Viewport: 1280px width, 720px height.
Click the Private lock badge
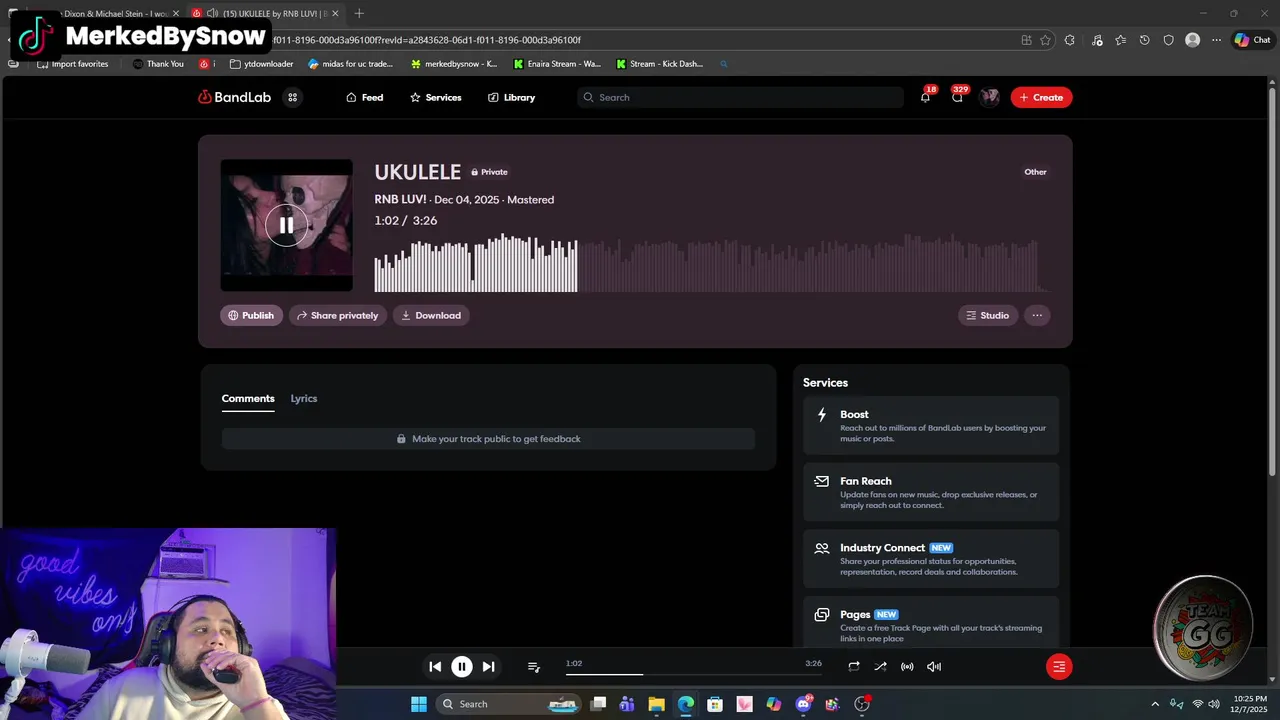(489, 172)
